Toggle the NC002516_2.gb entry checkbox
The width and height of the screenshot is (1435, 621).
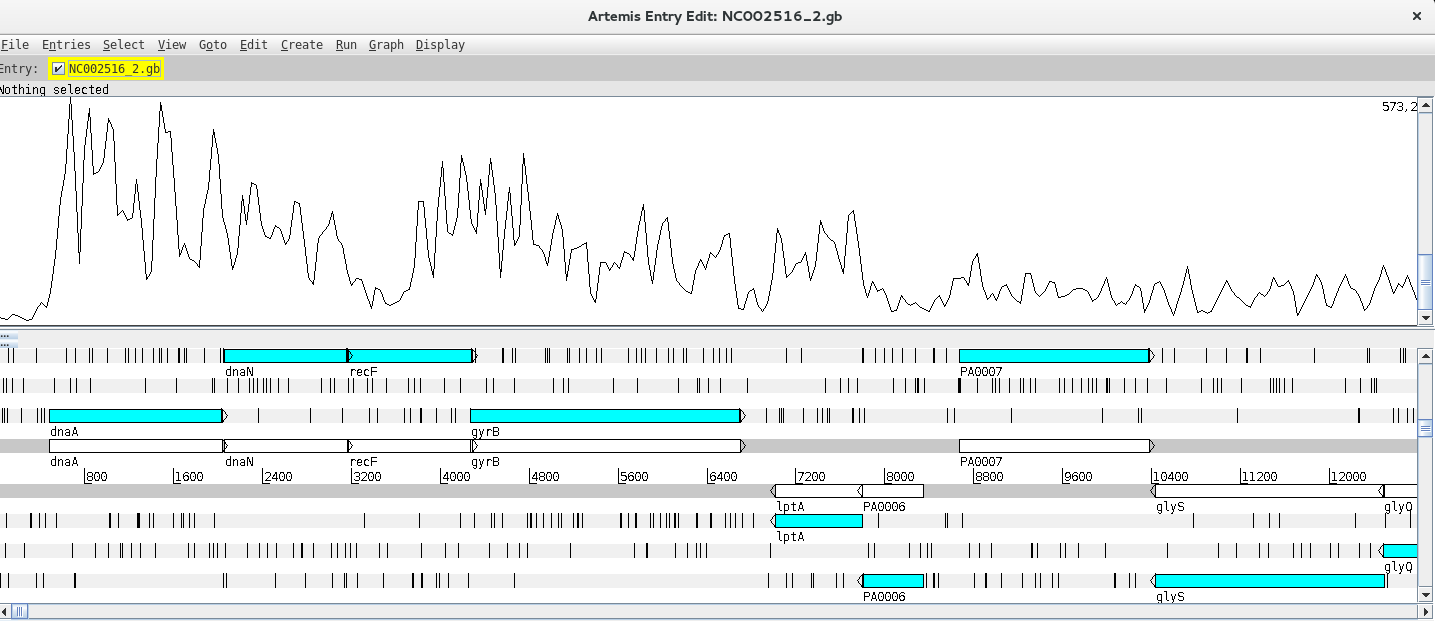pos(59,69)
